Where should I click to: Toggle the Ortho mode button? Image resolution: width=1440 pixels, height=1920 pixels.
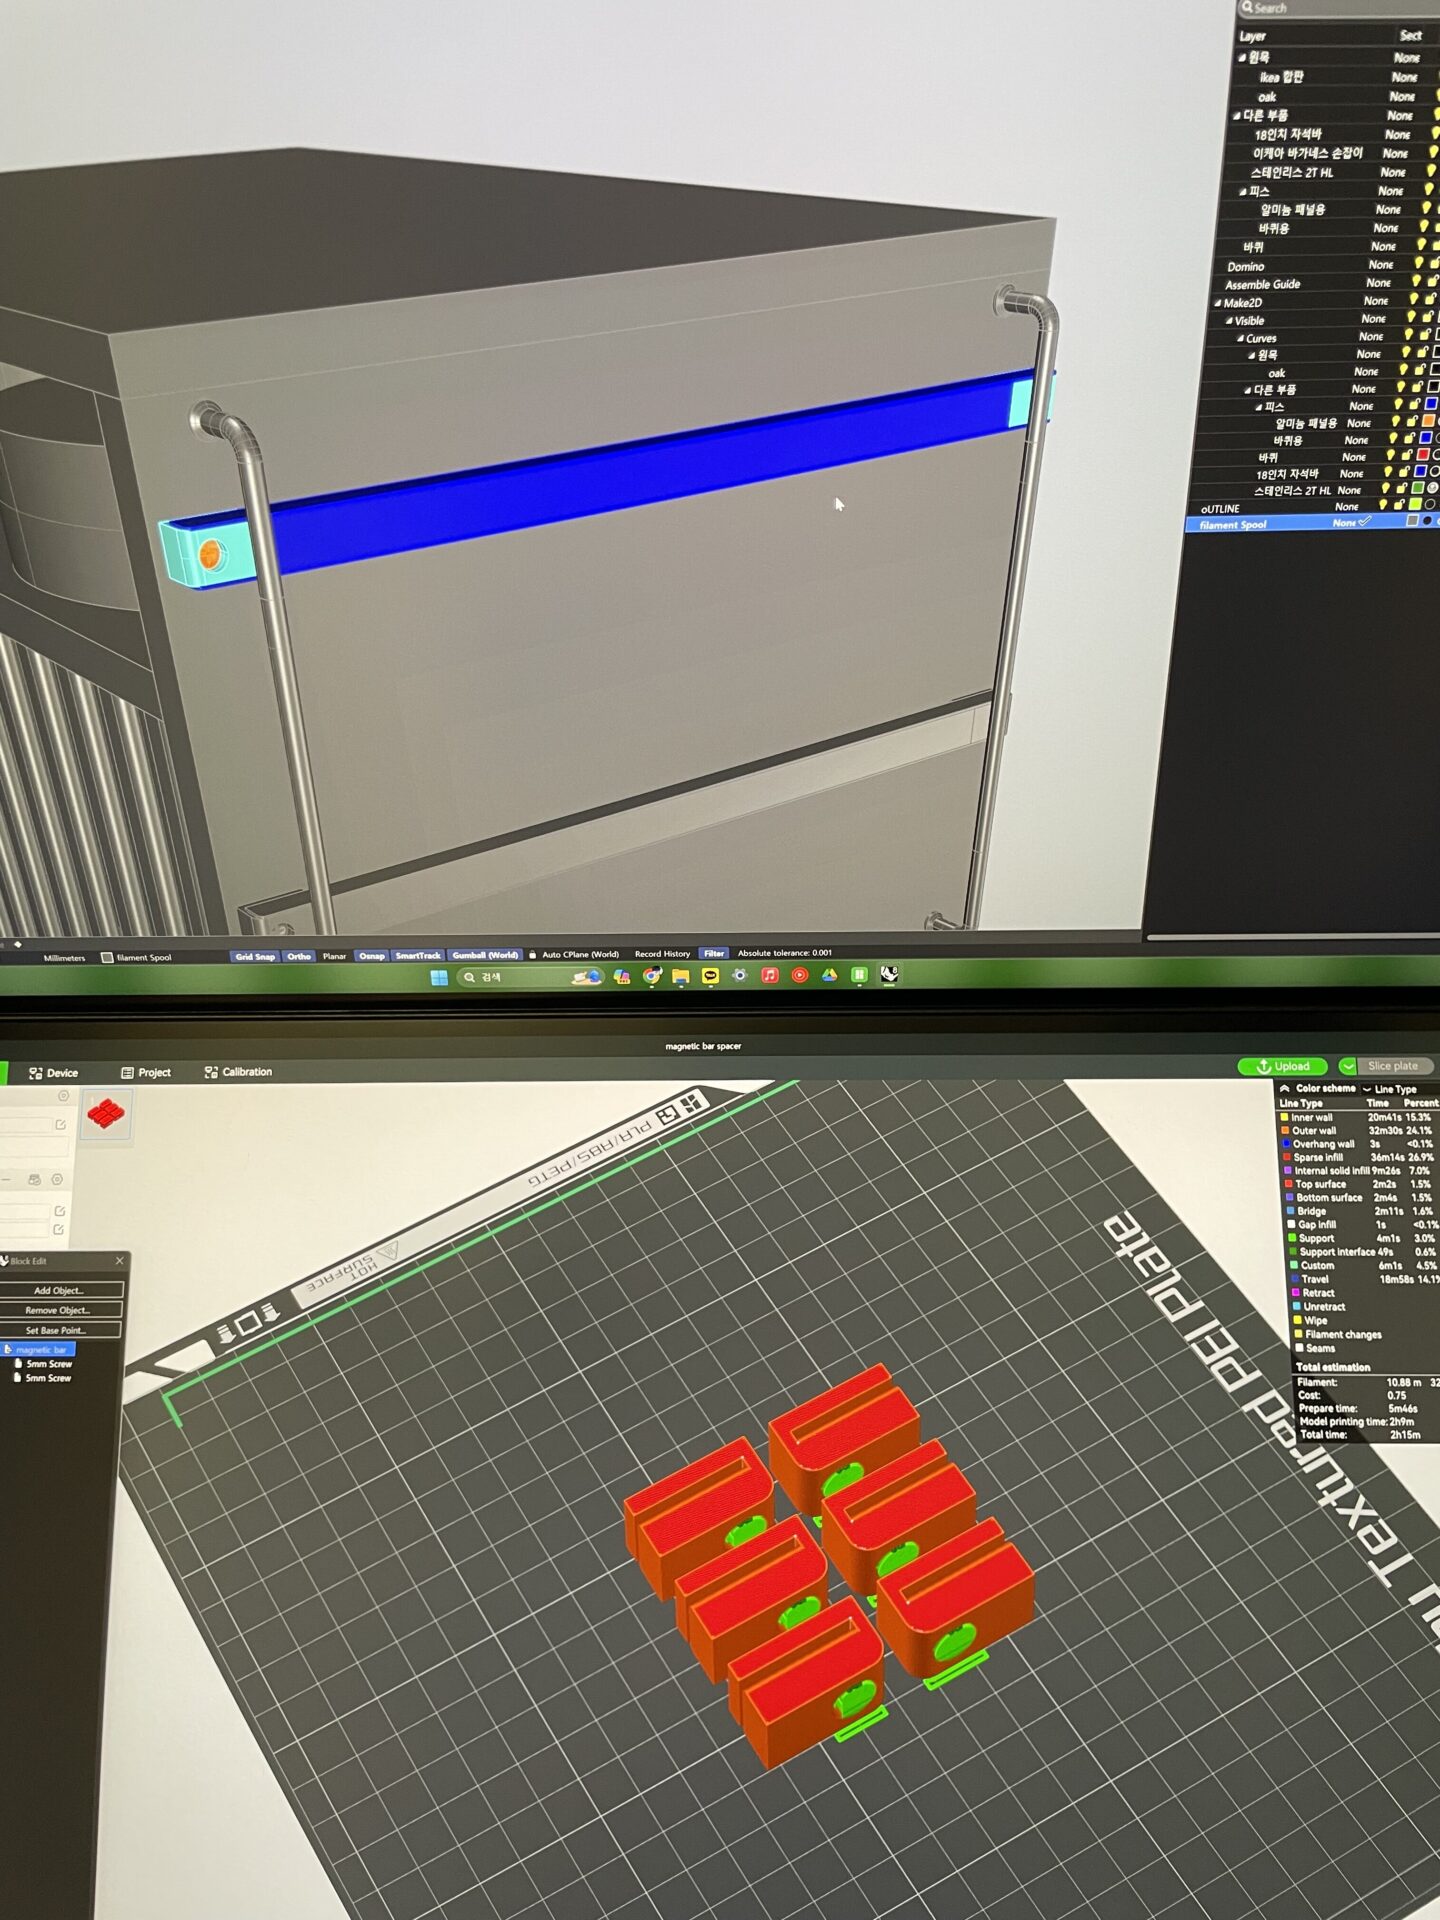point(299,957)
